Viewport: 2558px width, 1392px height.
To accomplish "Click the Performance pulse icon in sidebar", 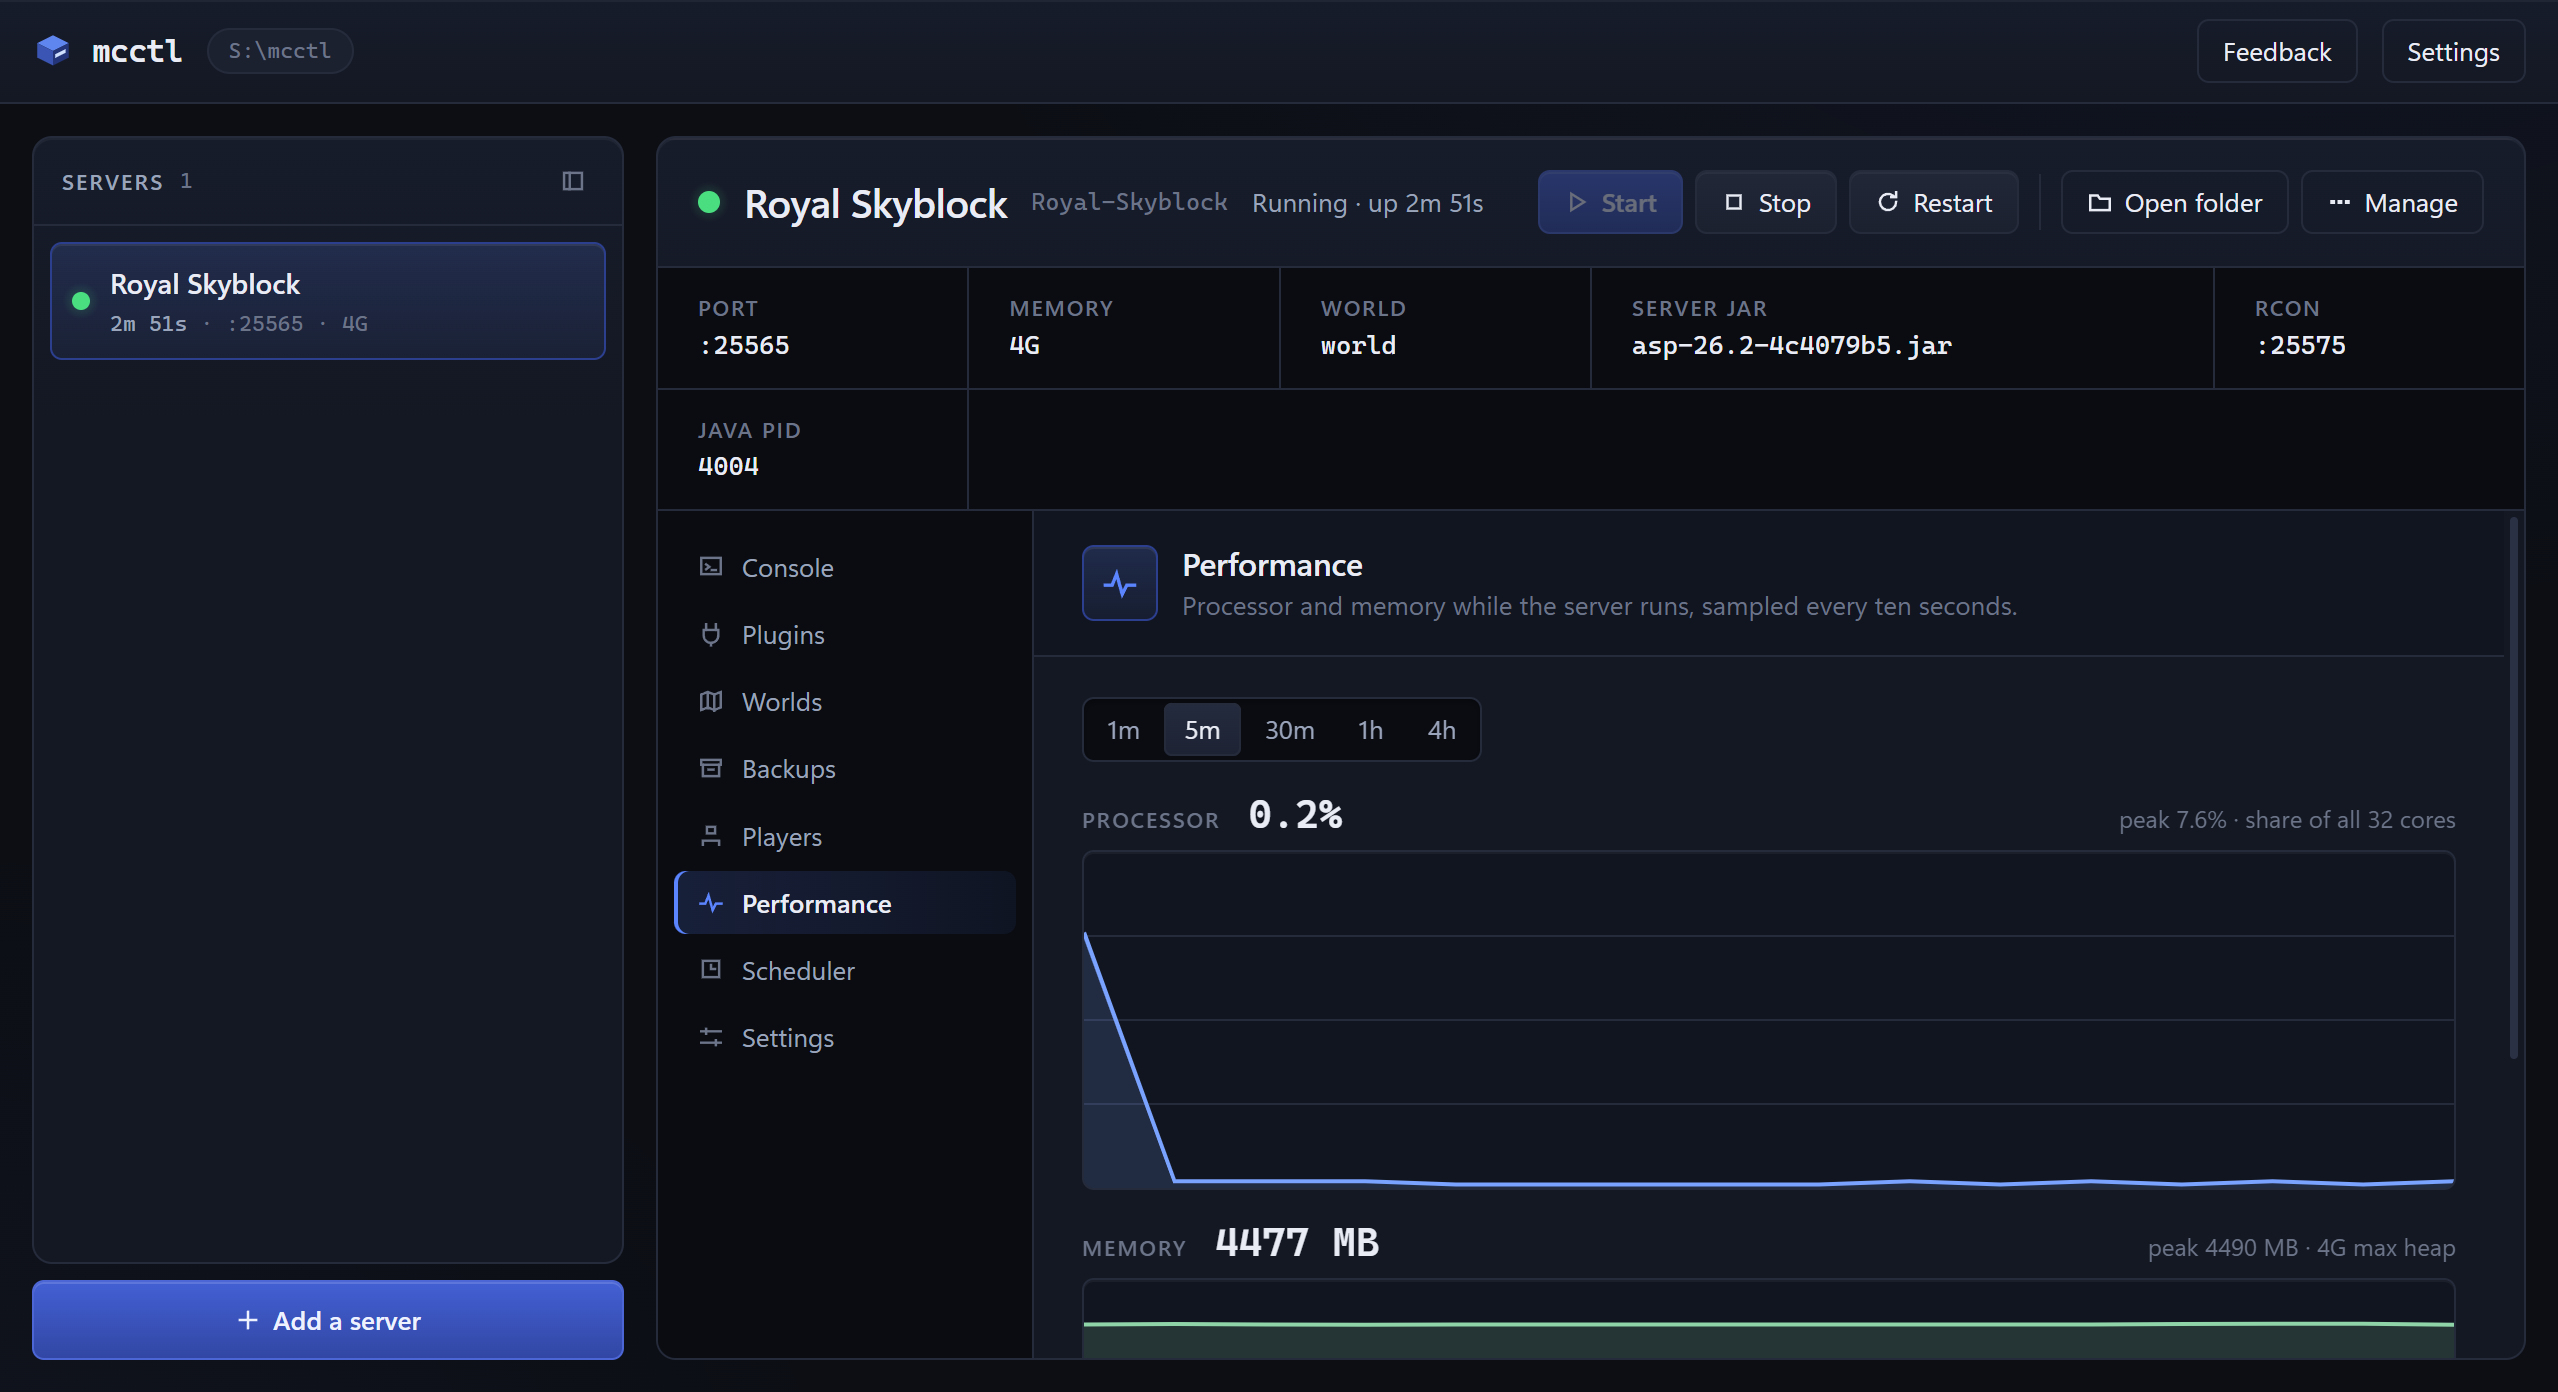I will click(x=711, y=903).
